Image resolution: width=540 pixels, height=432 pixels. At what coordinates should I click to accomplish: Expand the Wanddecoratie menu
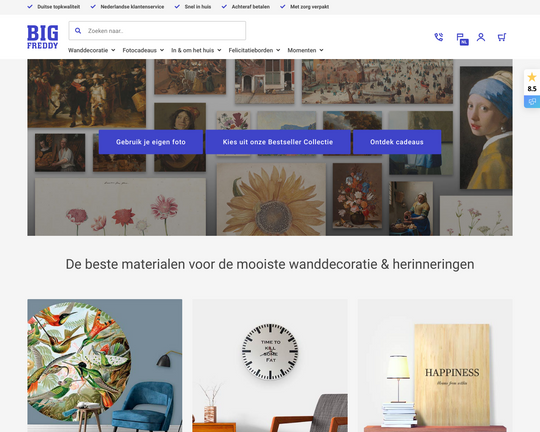pyautogui.click(x=92, y=50)
